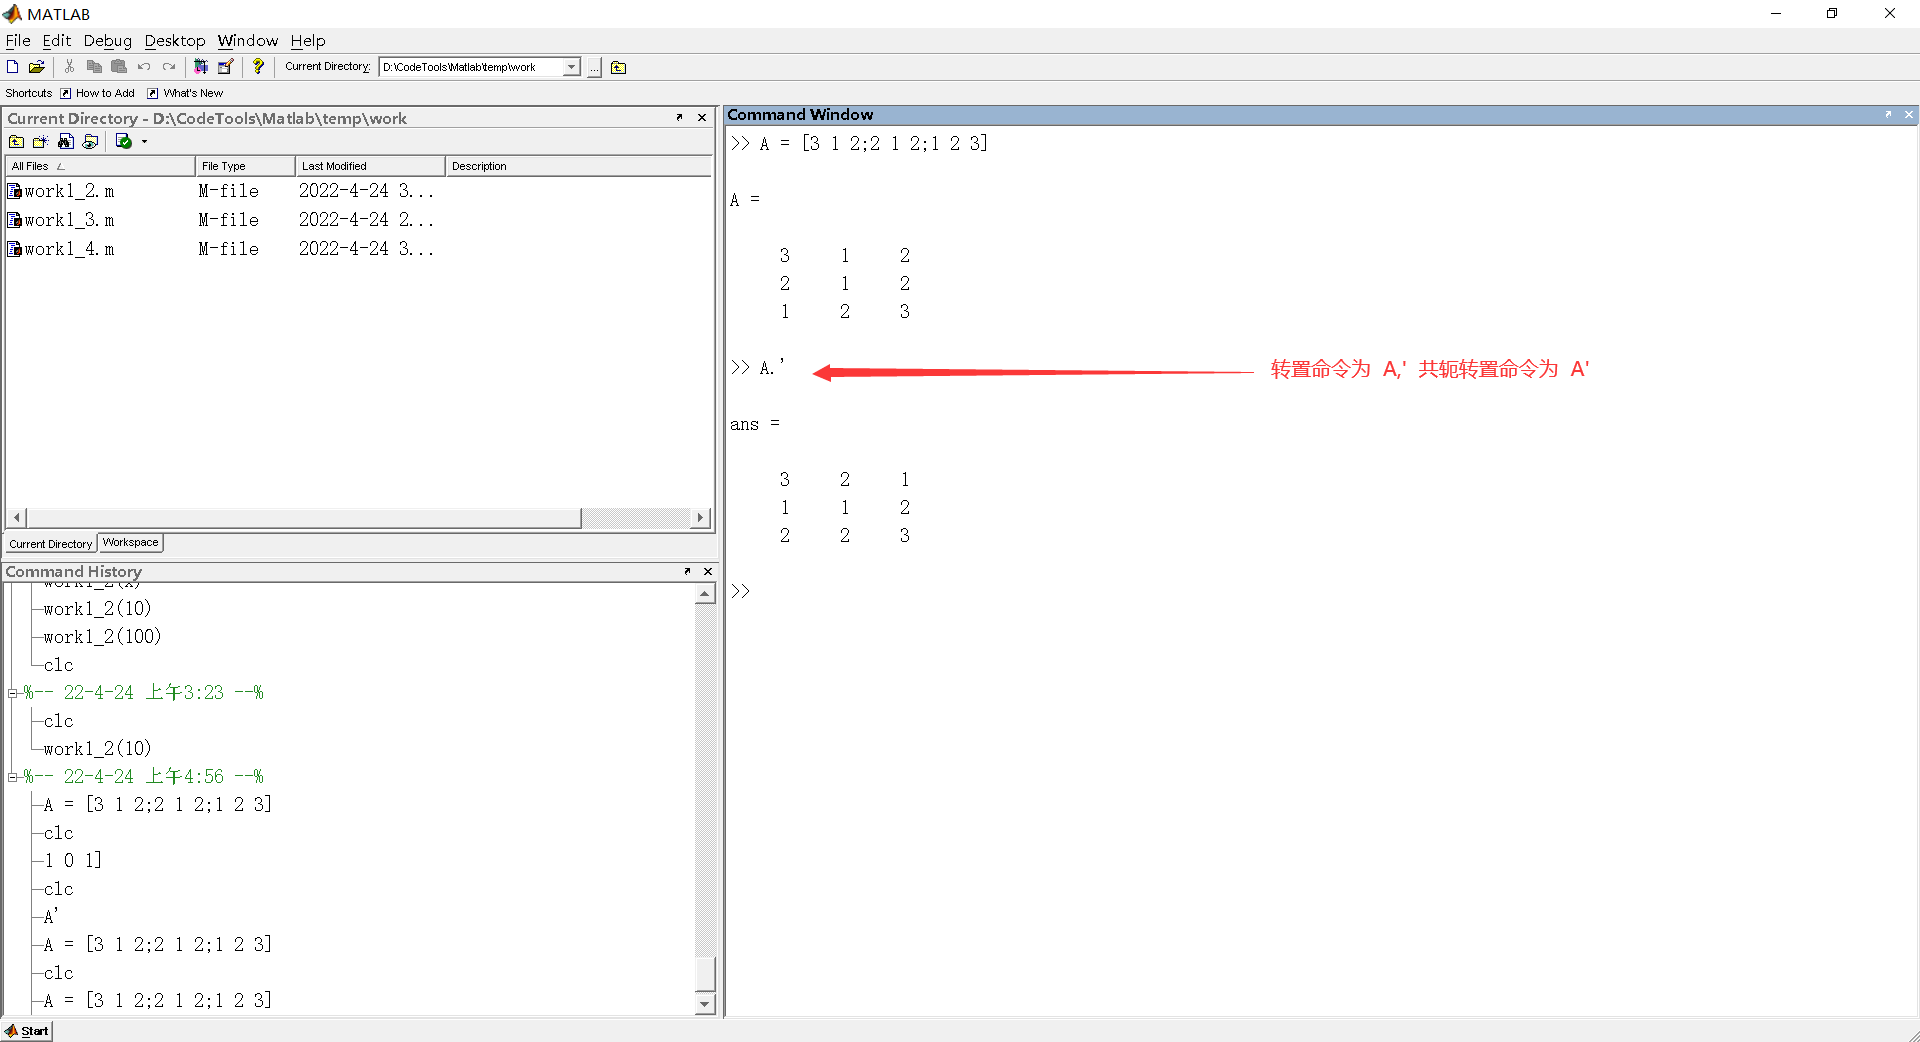This screenshot has height=1042, width=1920.
Task: Undock the Current Directory panel
Action: [680, 117]
